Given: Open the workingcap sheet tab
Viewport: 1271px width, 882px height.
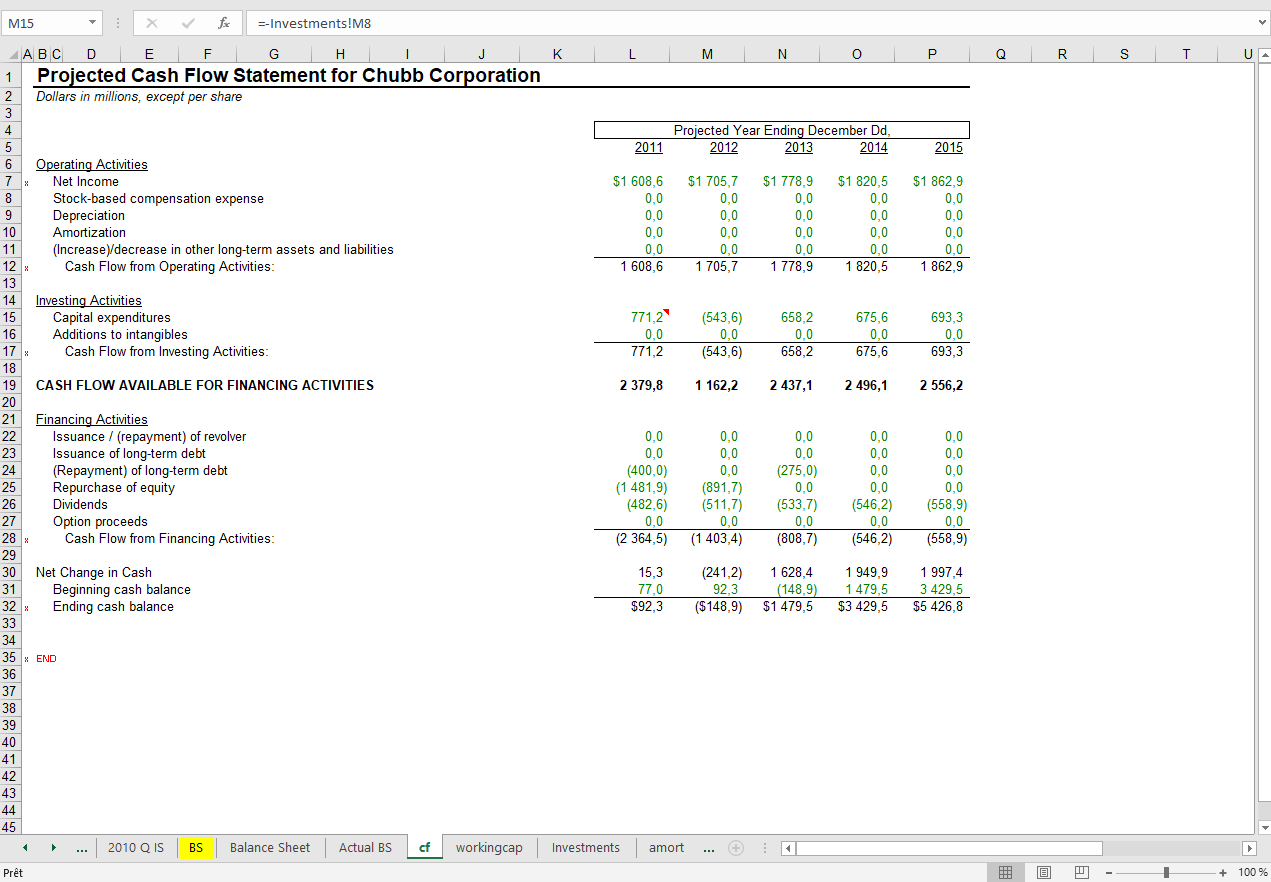Looking at the screenshot, I should pos(489,848).
